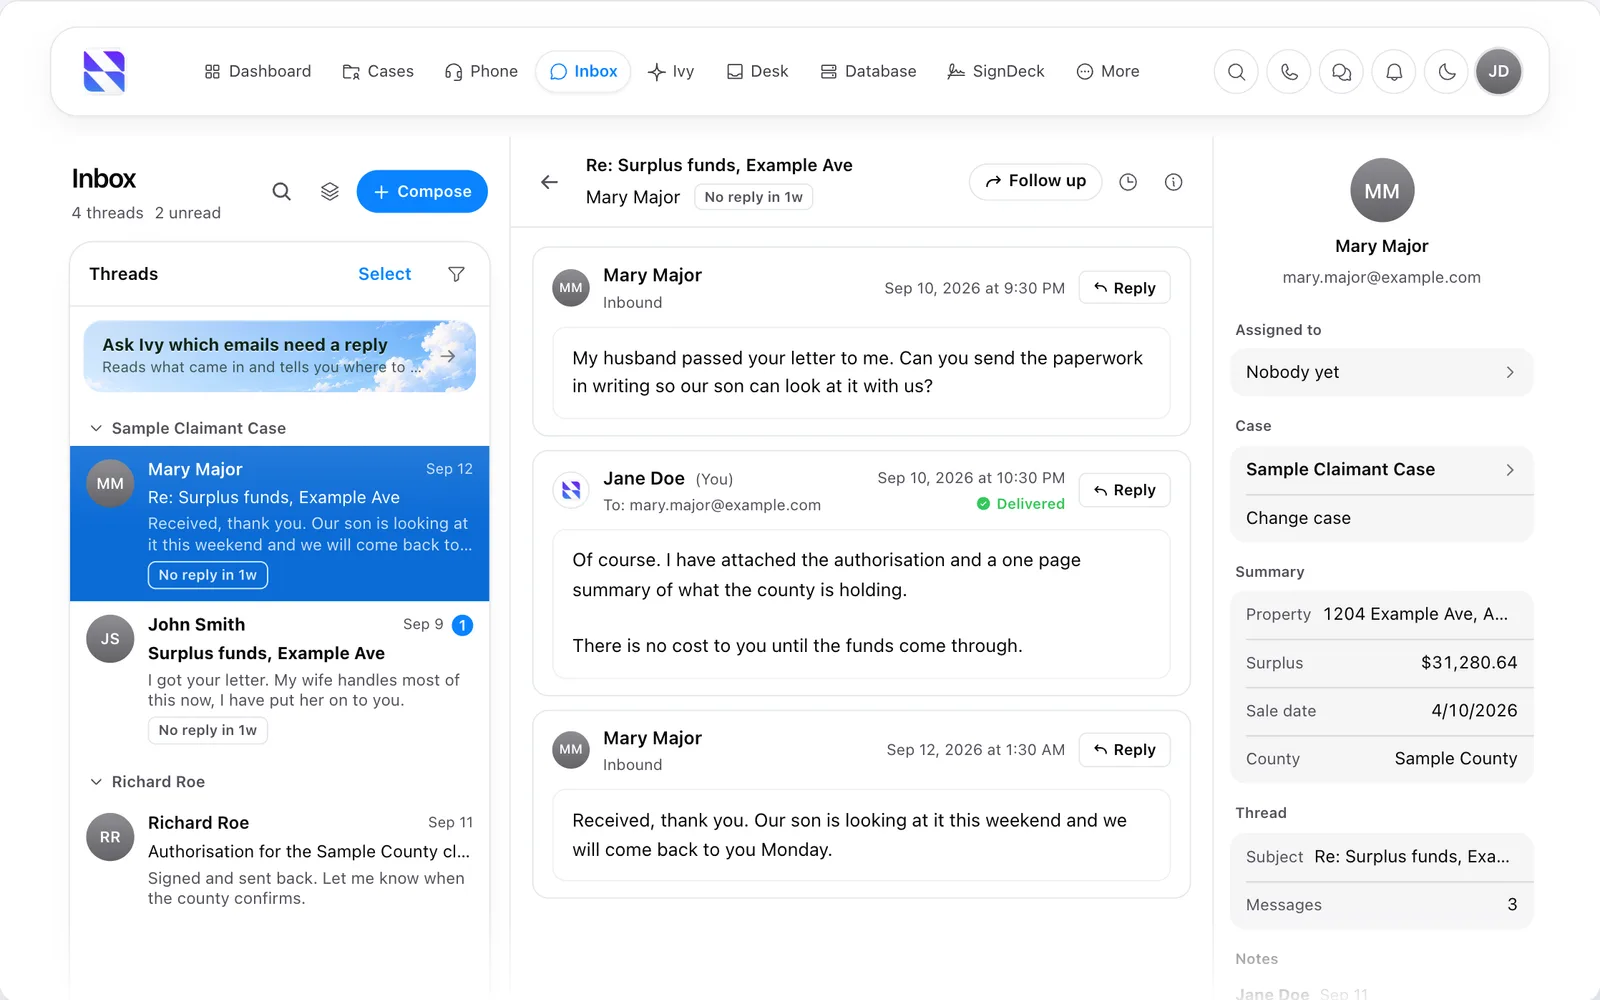
Task: Click the arrow on the Ask Ivy banner
Action: tap(448, 356)
